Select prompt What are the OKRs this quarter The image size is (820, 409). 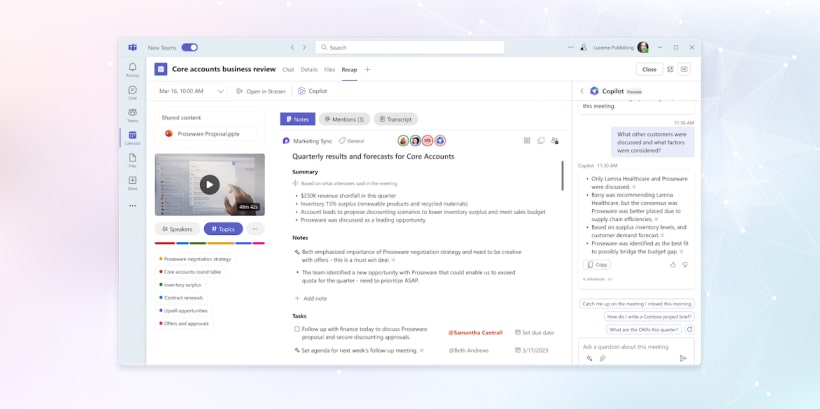[x=644, y=330]
